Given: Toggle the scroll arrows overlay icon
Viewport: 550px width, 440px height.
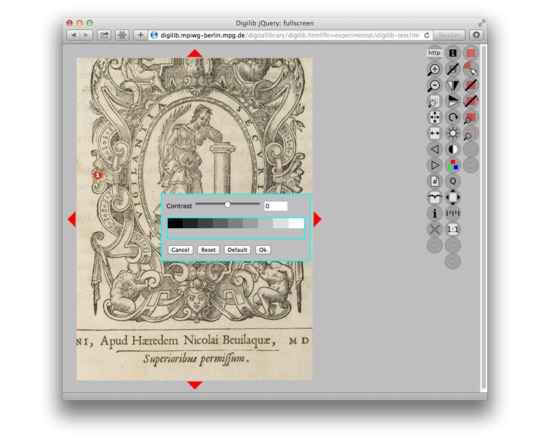Looking at the screenshot, I should pos(453,197).
